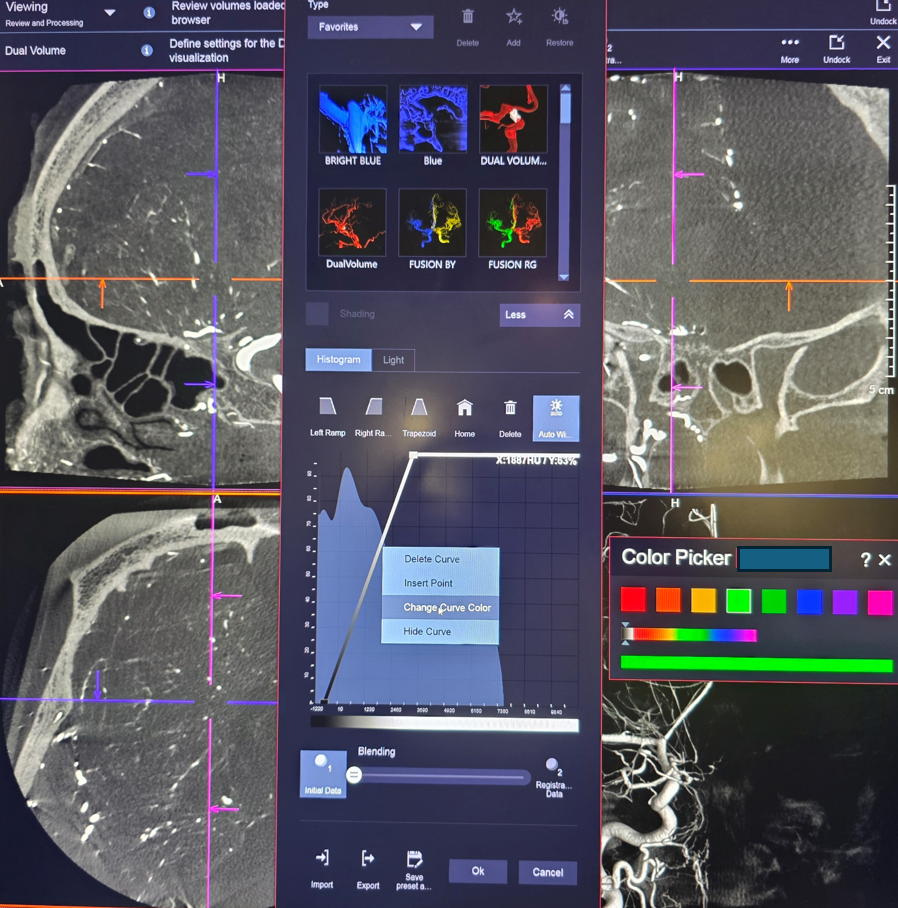Click the Left Ramp curve icon
This screenshot has width=898, height=908.
(x=327, y=408)
